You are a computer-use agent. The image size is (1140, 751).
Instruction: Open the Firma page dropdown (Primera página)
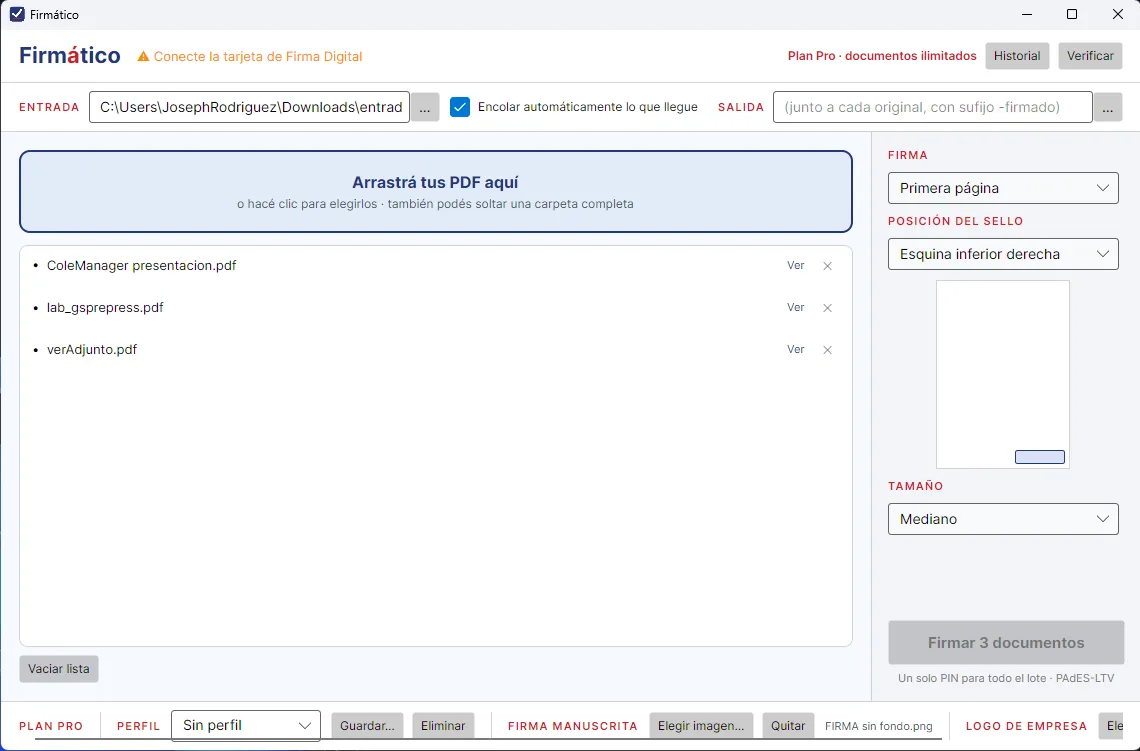tap(1003, 188)
